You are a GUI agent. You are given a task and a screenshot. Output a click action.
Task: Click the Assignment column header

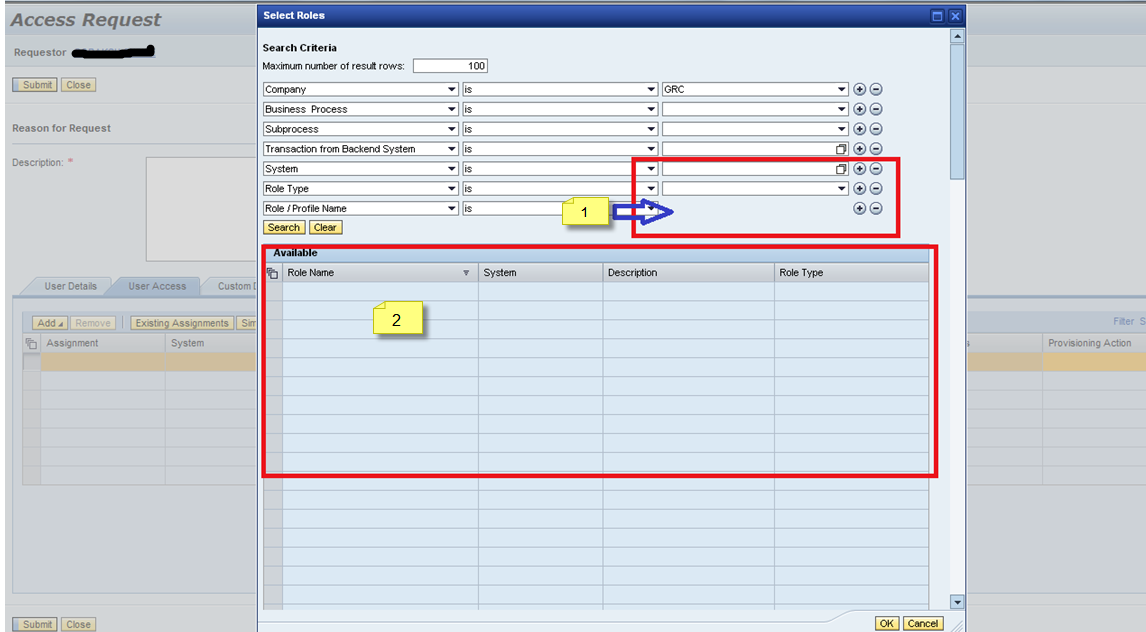[x=102, y=343]
